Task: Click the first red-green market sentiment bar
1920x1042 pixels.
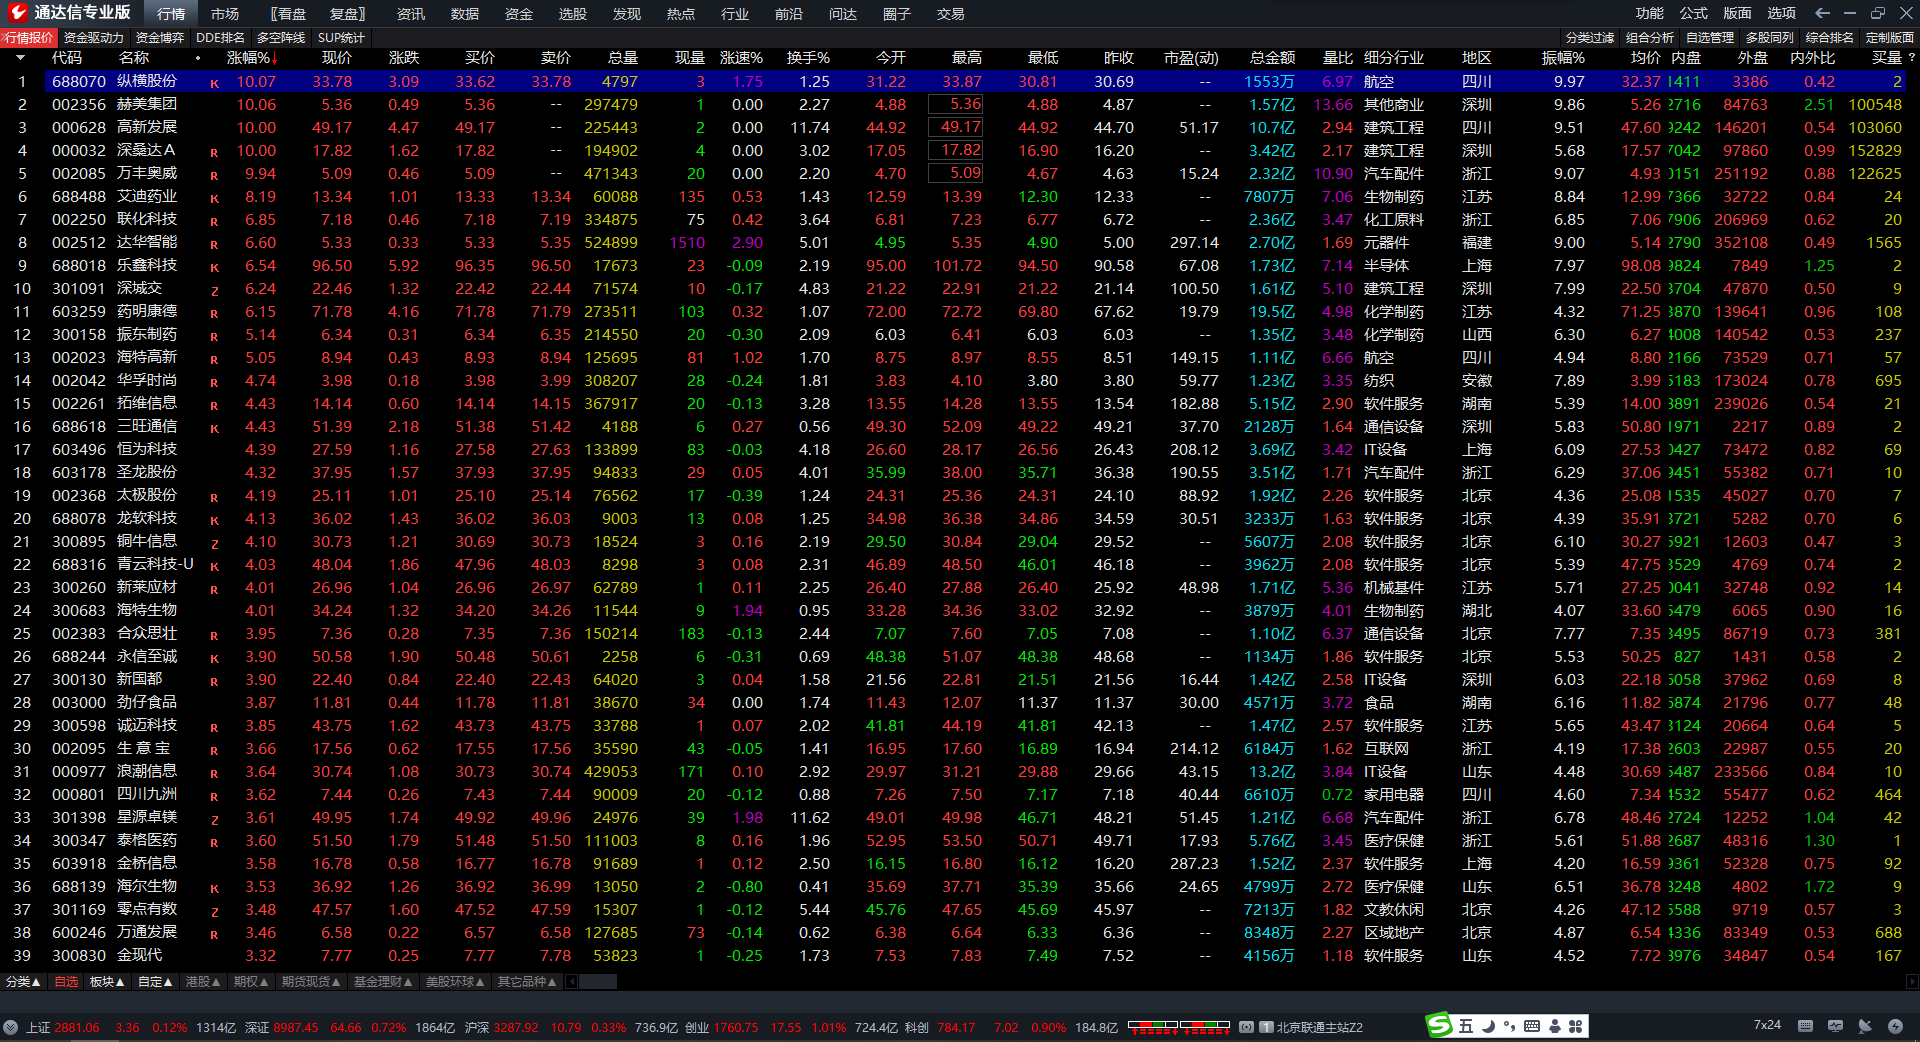Action: pos(1153,1026)
